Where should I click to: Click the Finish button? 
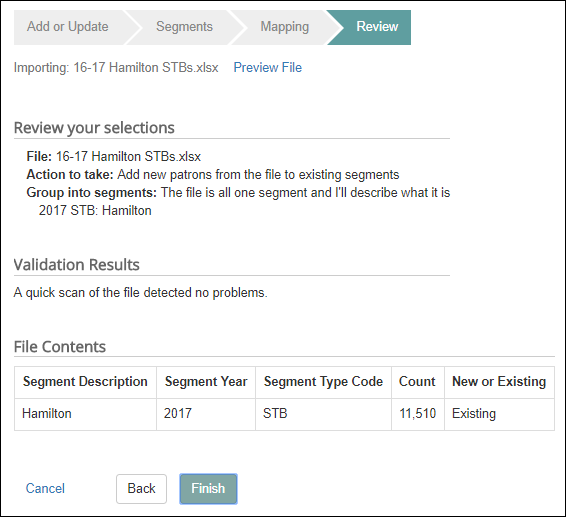[x=208, y=489]
